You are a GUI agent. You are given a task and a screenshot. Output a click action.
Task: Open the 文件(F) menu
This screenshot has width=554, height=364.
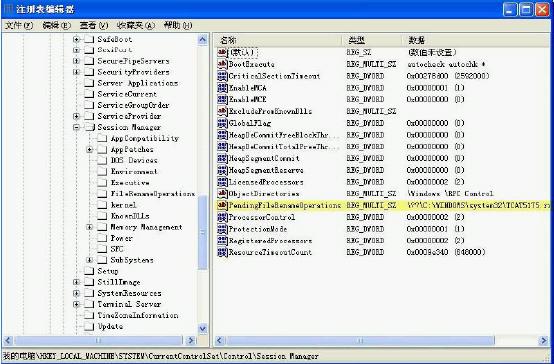19,25
